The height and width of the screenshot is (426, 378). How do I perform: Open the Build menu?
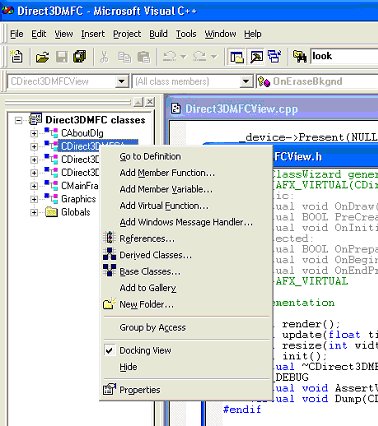pyautogui.click(x=158, y=34)
